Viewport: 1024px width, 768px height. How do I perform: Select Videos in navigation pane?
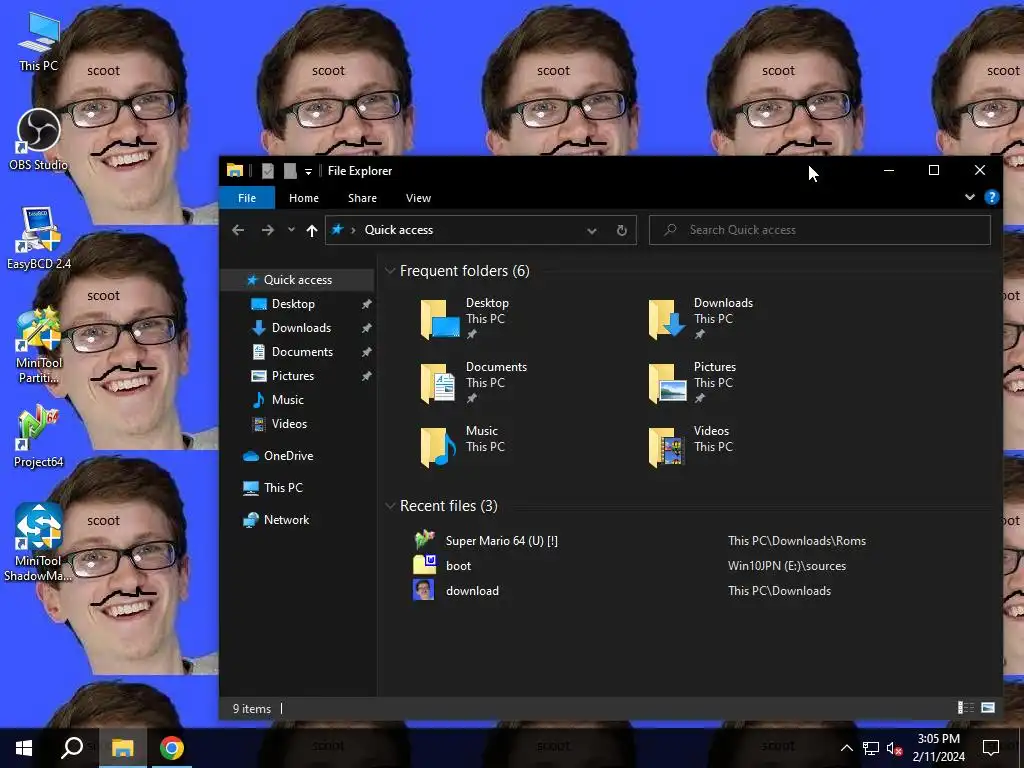[289, 424]
